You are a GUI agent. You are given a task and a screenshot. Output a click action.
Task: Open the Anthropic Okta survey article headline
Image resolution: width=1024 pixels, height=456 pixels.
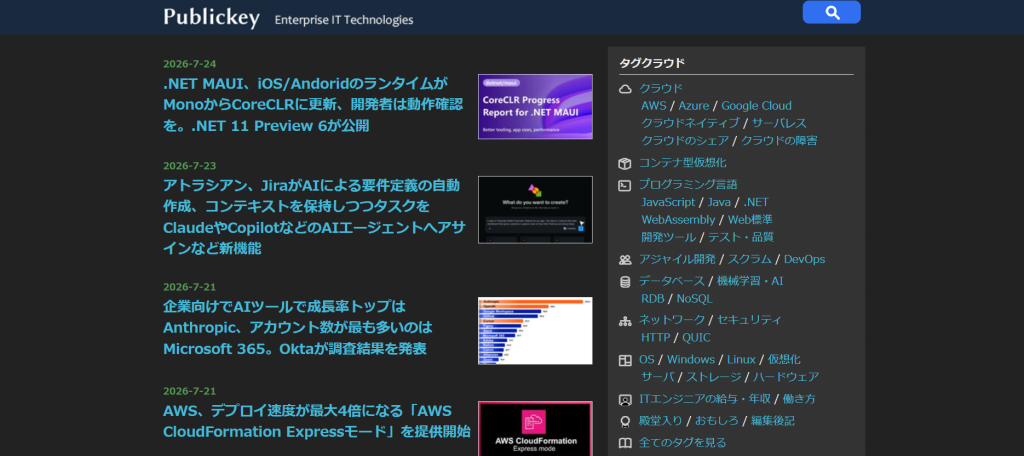point(298,327)
